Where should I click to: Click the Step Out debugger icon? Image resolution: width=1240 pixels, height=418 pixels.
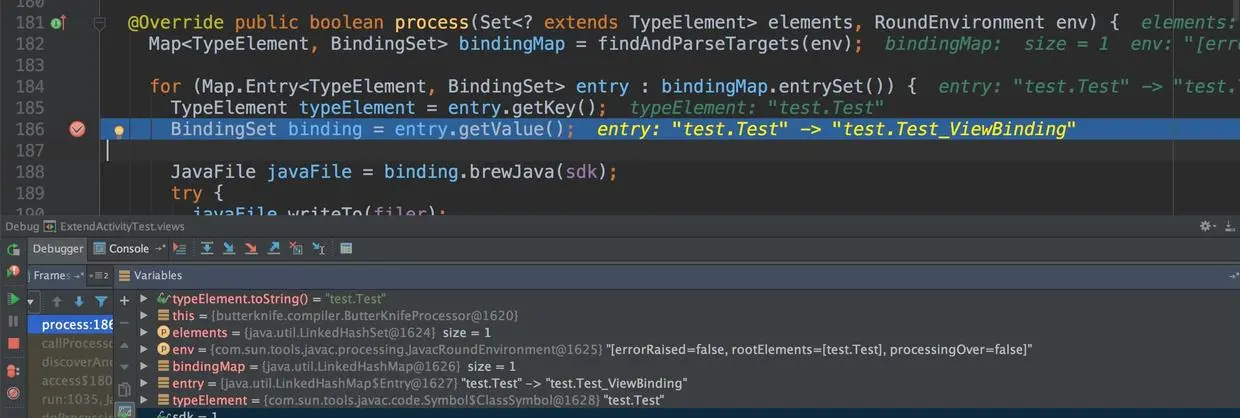[x=274, y=248]
